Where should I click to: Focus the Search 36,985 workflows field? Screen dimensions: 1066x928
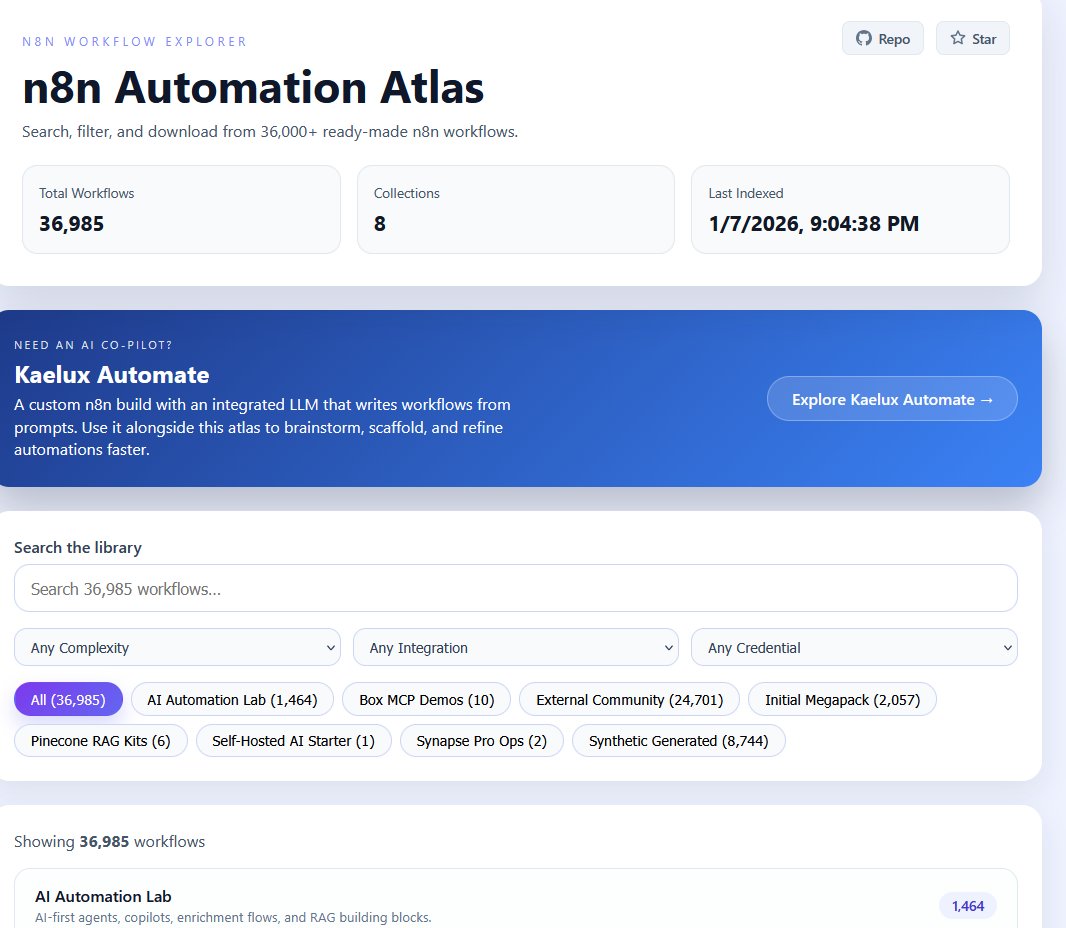[515, 589]
